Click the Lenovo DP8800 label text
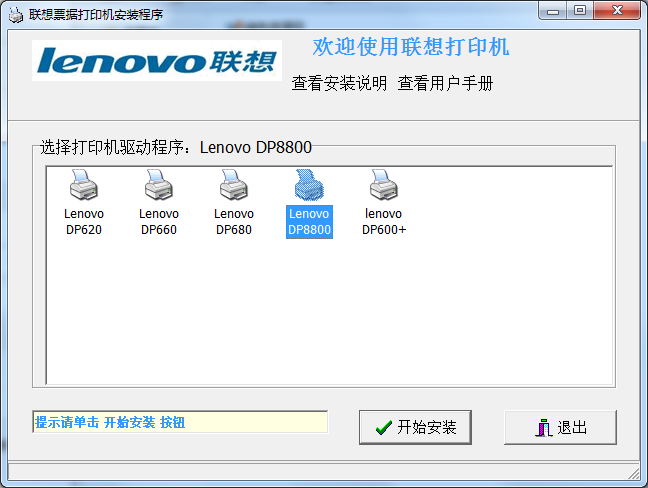Image resolution: width=648 pixels, height=488 pixels. coord(309,221)
